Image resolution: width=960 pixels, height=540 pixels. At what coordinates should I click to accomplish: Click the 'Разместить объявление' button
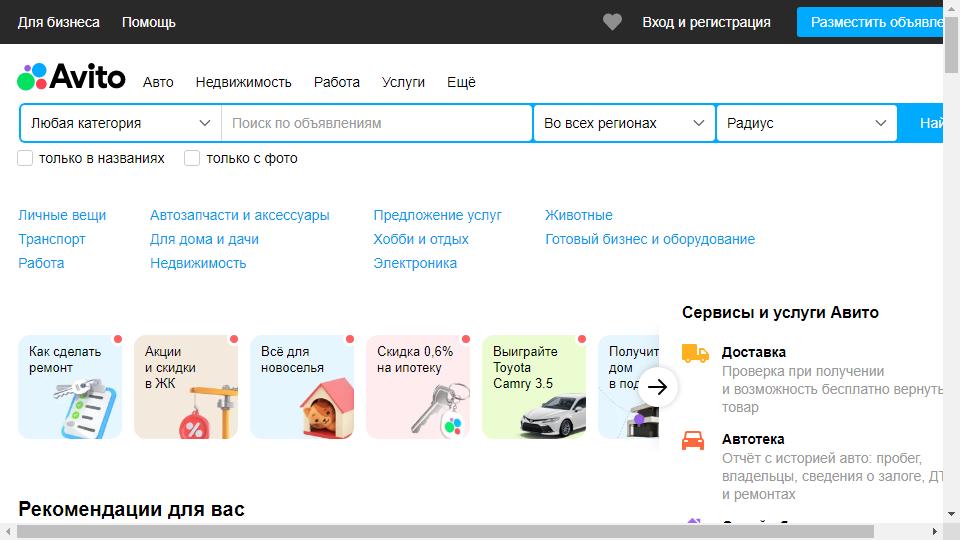pos(870,22)
